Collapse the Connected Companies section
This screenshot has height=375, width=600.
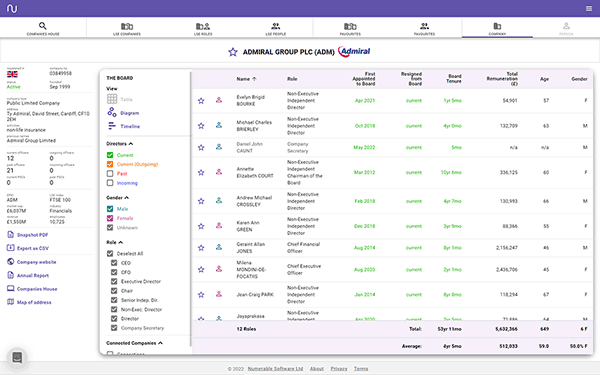pos(160,343)
